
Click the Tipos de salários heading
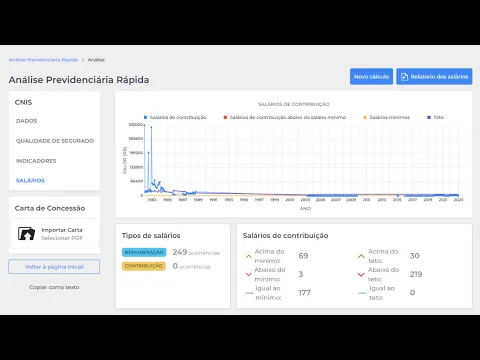point(151,236)
